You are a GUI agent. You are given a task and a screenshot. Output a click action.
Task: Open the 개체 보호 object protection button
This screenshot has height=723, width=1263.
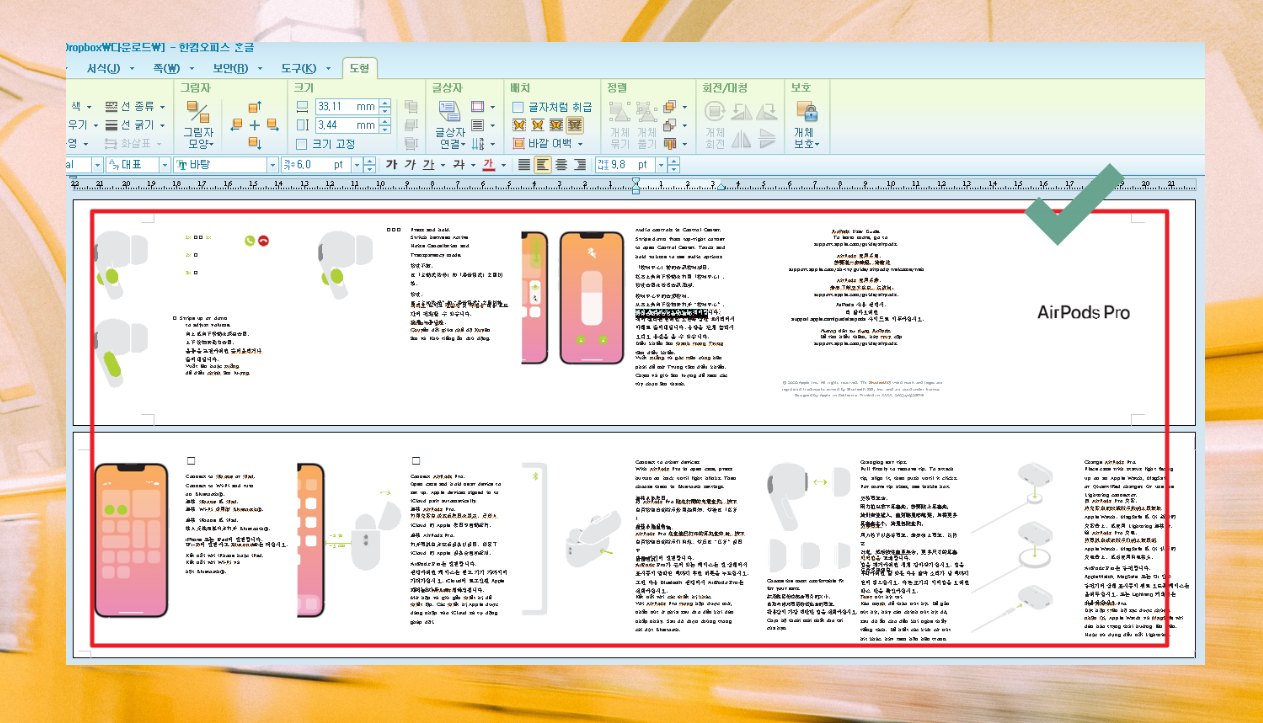[807, 125]
